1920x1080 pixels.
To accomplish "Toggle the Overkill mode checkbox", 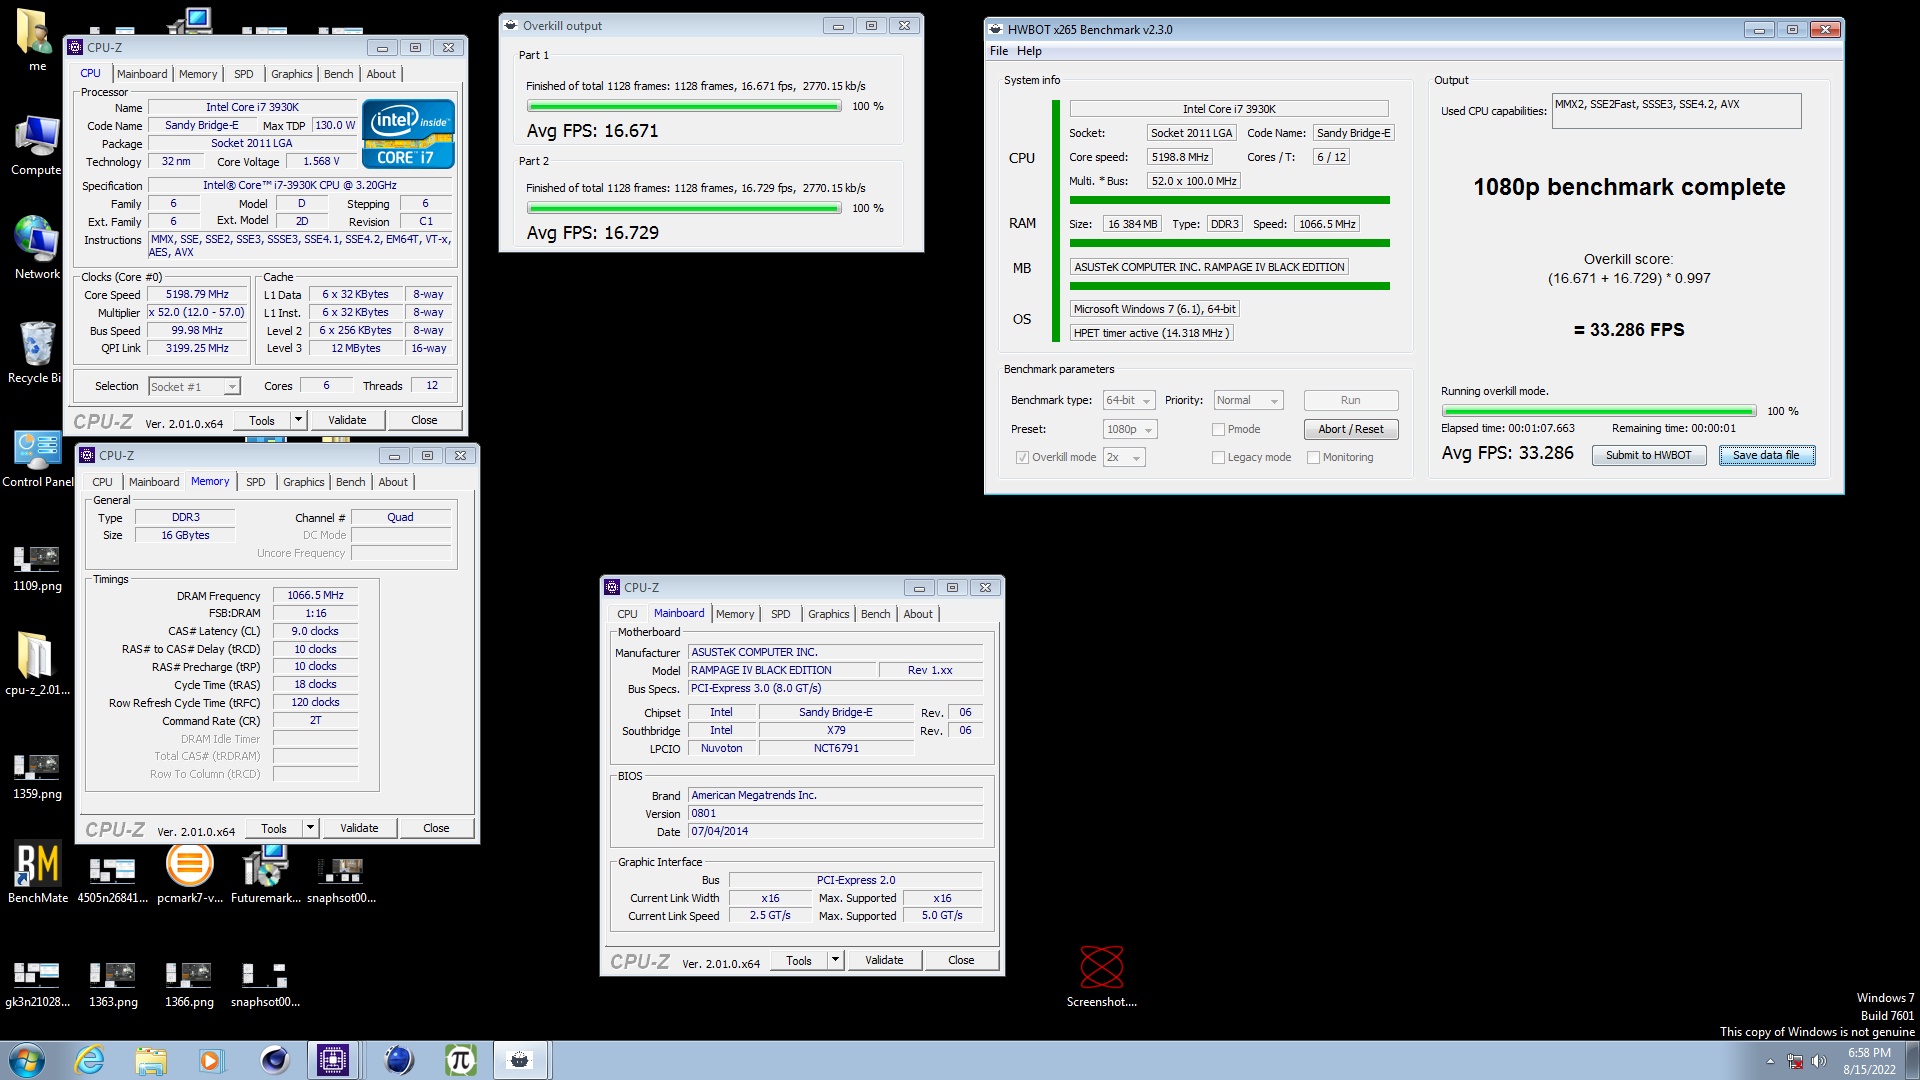I will click(1022, 458).
